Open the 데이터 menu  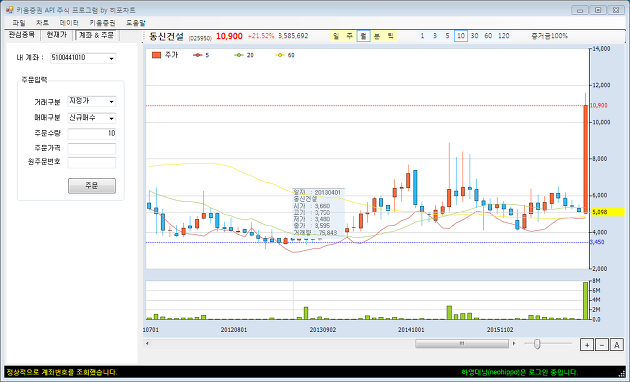(69, 23)
